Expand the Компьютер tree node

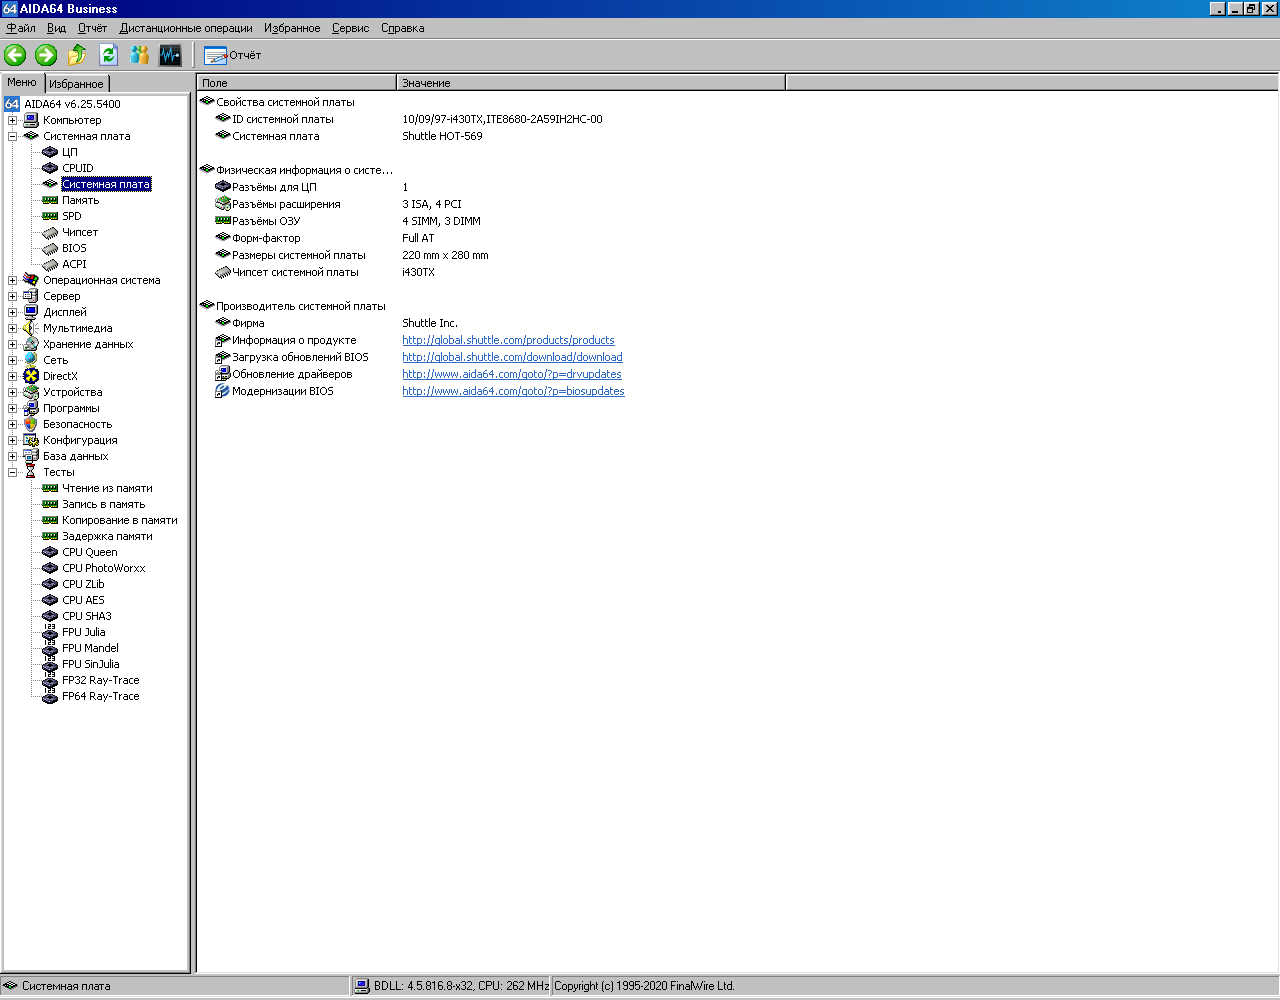point(12,120)
